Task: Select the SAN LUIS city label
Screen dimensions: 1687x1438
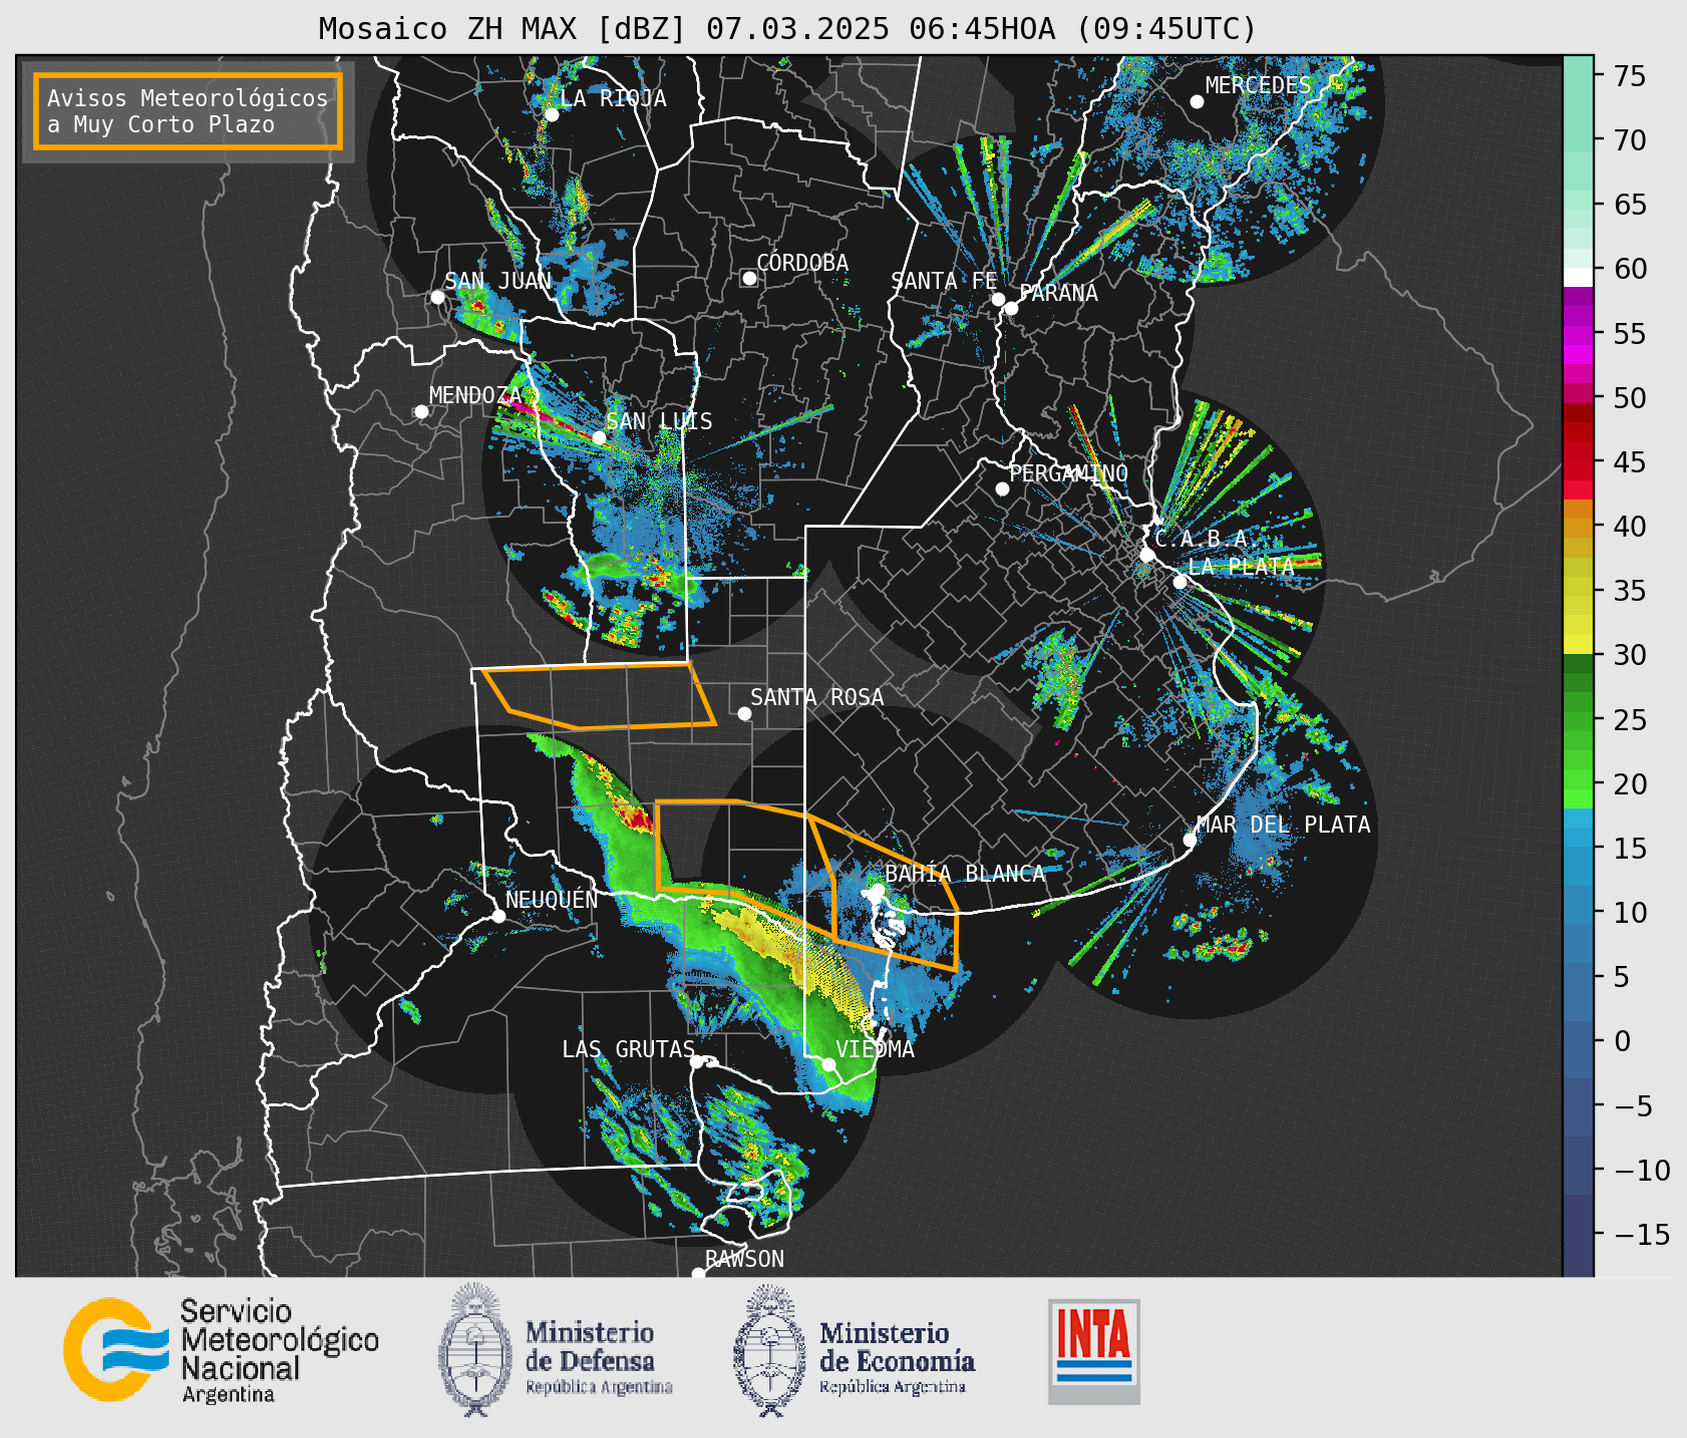Action: point(660,421)
